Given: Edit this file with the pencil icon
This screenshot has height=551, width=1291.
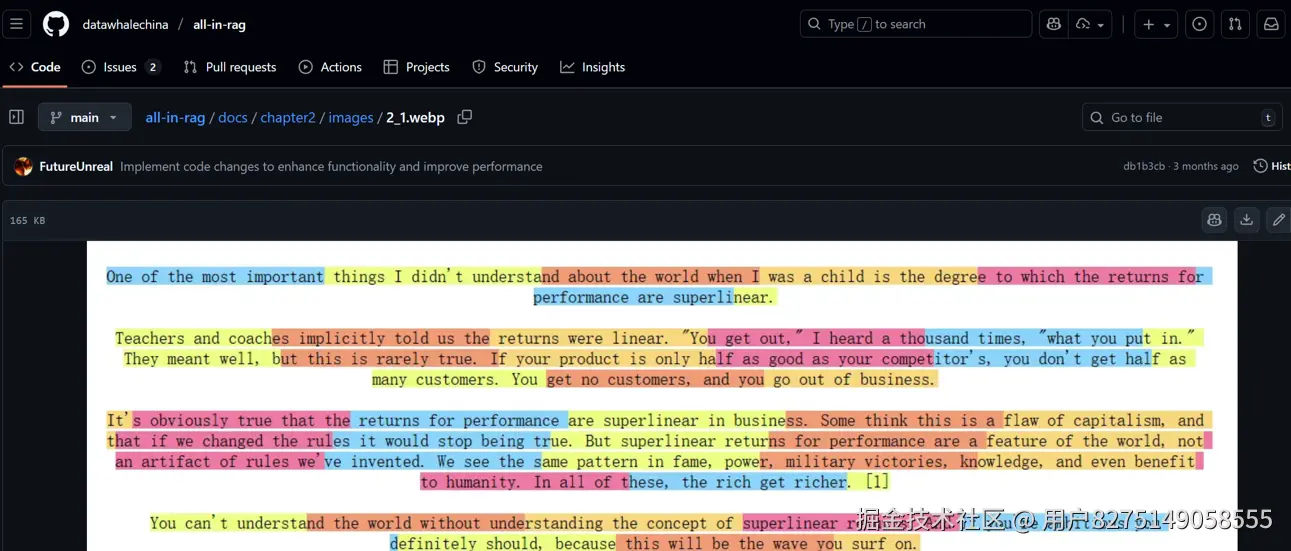Looking at the screenshot, I should point(1278,220).
